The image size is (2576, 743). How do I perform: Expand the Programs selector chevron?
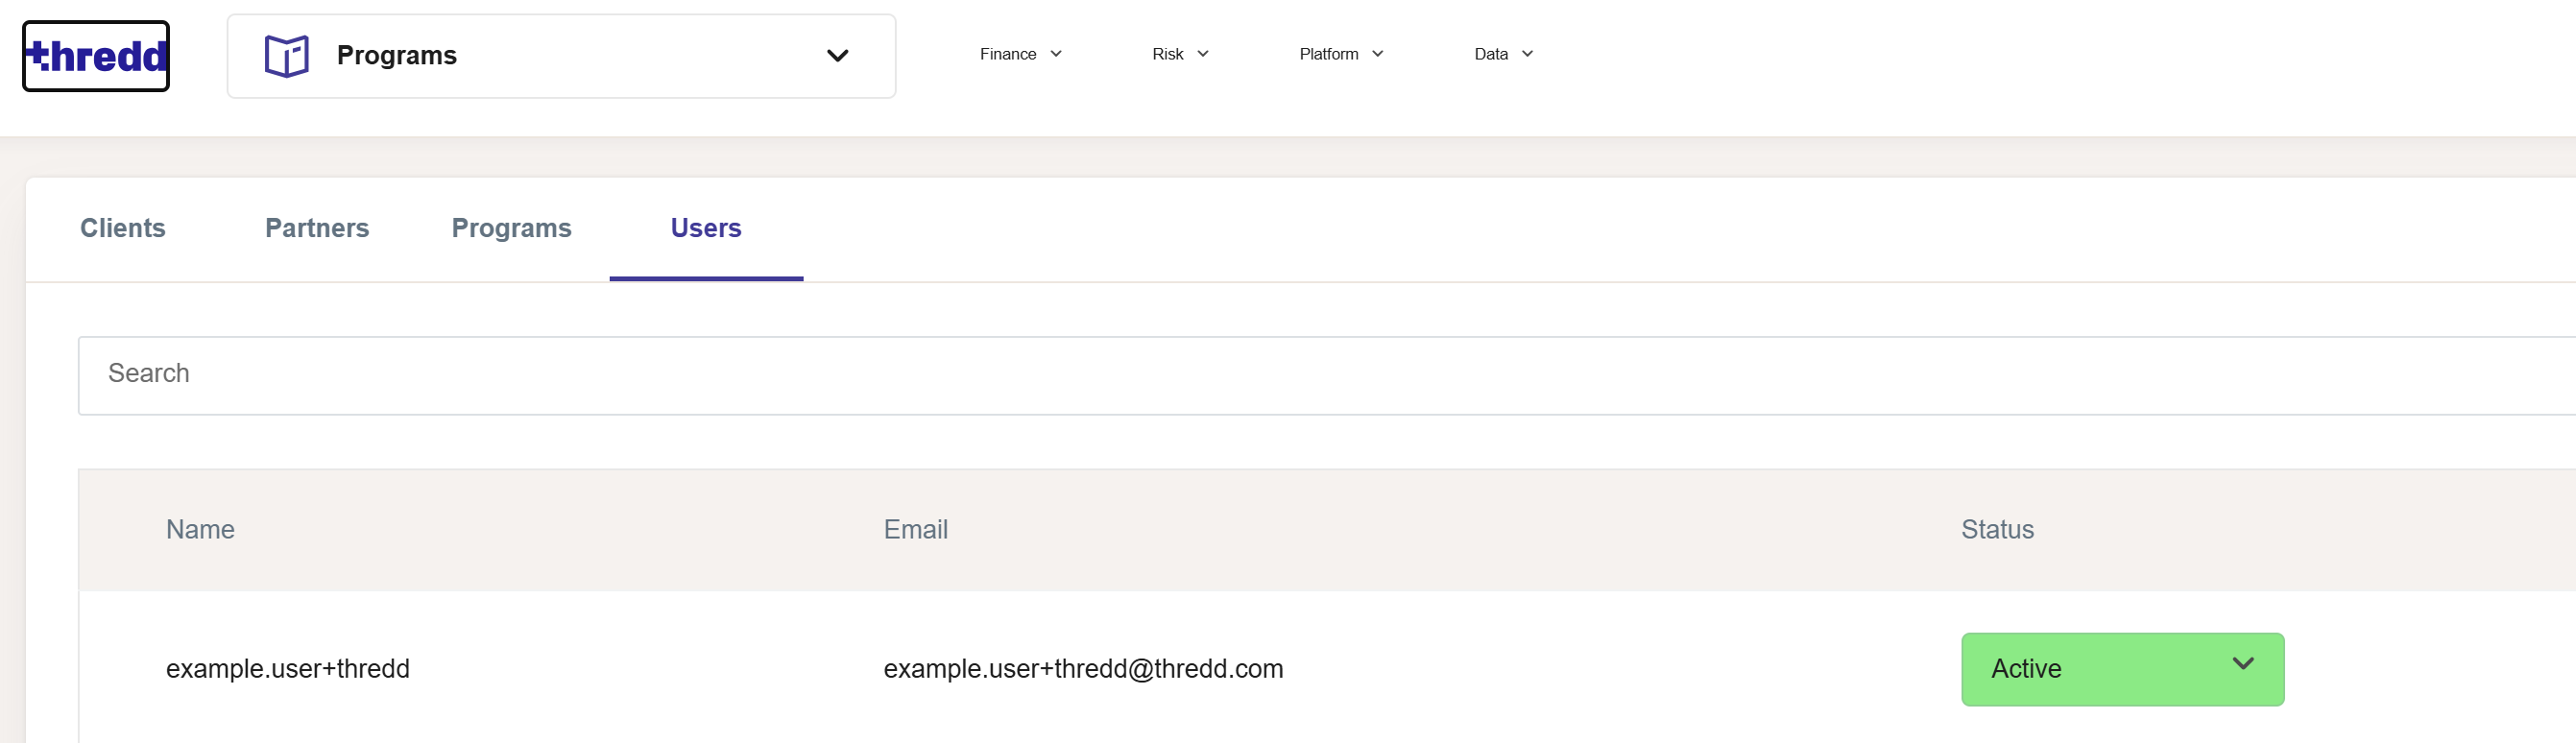point(838,56)
